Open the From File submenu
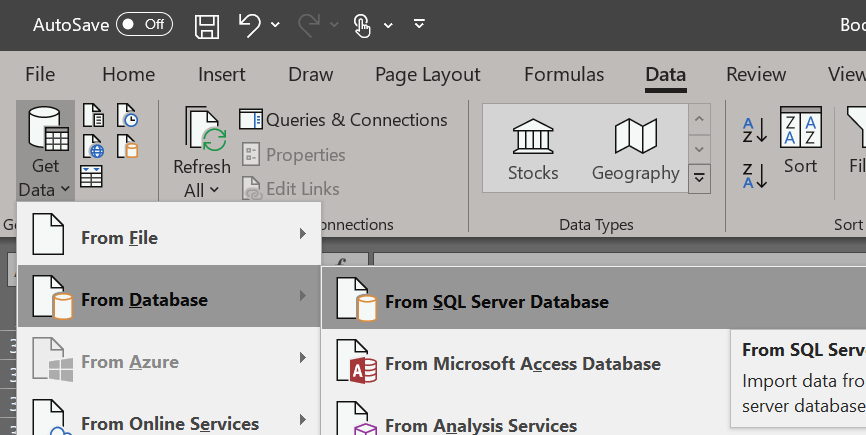 pyautogui.click(x=169, y=235)
